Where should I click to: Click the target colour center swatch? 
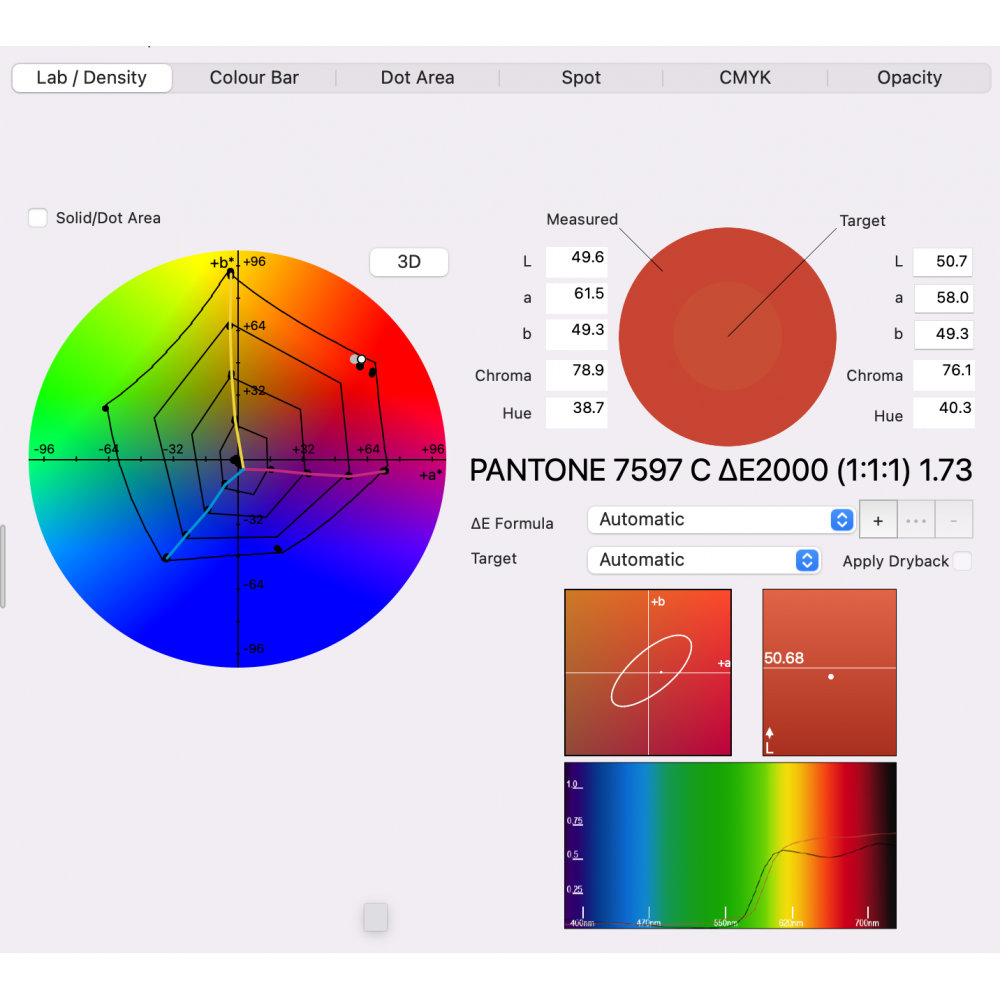(x=727, y=336)
